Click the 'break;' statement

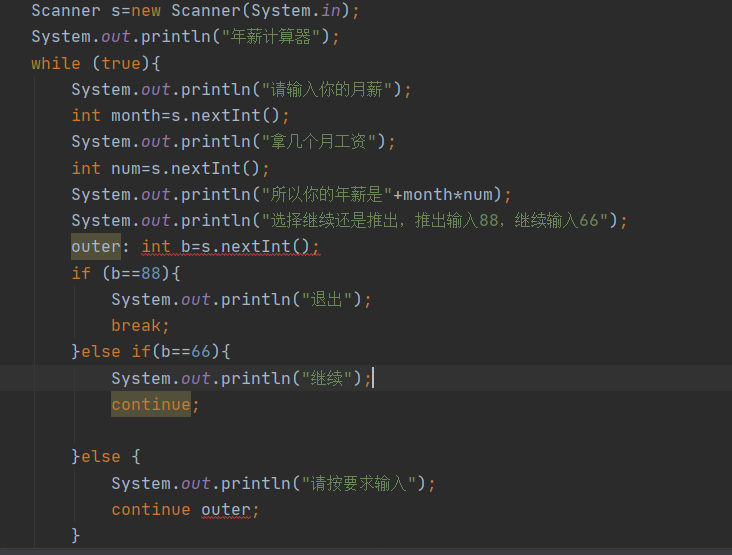point(140,325)
